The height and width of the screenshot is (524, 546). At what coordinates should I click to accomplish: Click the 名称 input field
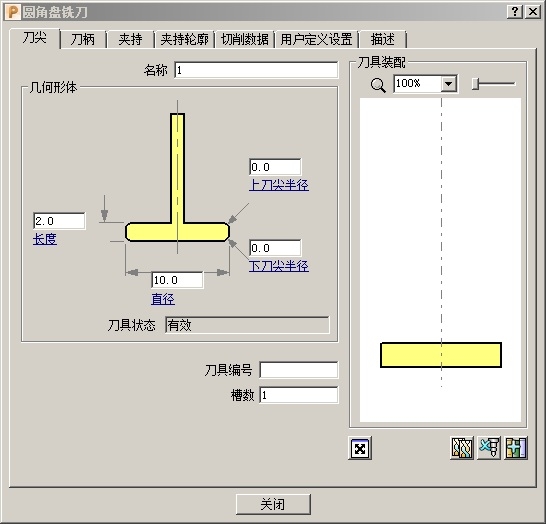click(x=256, y=70)
